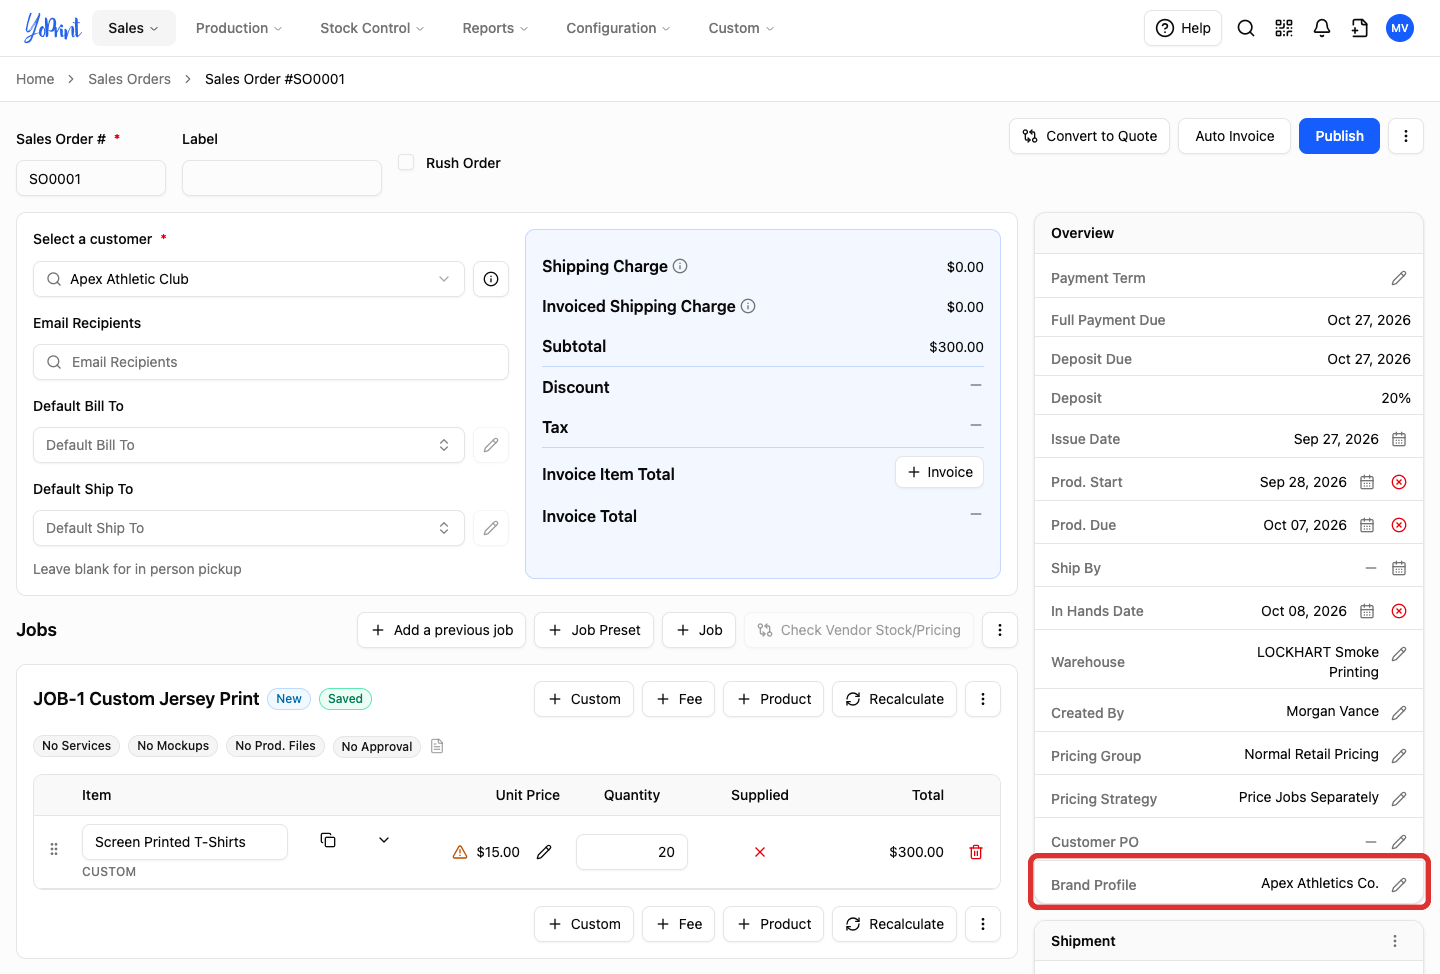Open the Issue Date calendar icon
The height and width of the screenshot is (974, 1440).
tap(1399, 439)
